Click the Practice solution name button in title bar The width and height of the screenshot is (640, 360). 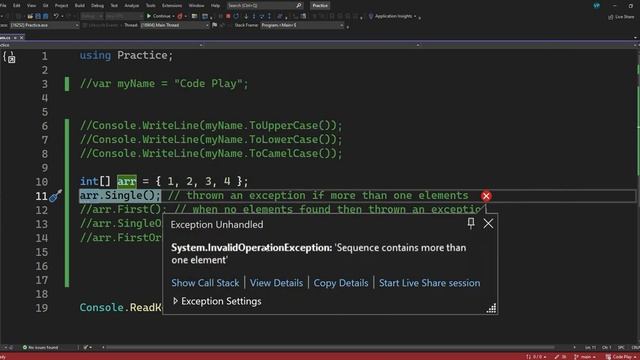click(320, 6)
